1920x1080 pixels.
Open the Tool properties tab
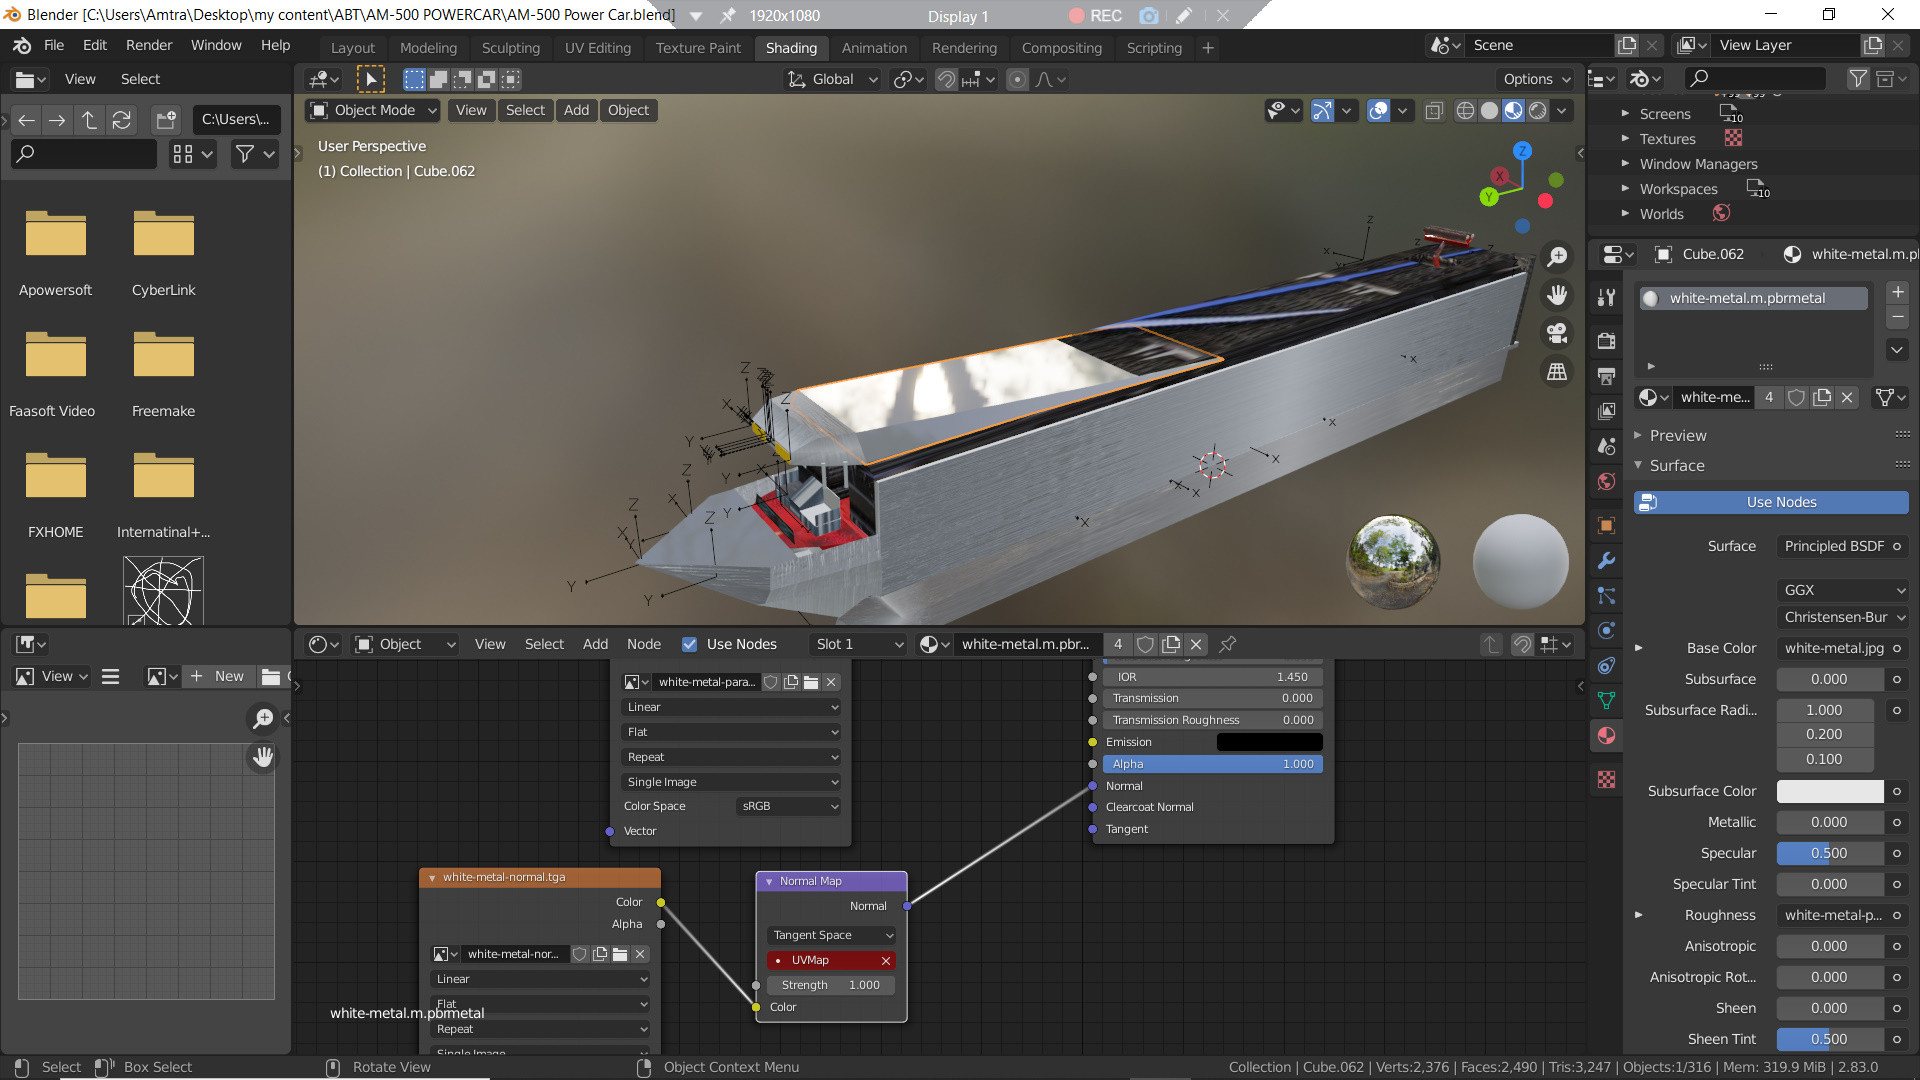(x=1607, y=297)
